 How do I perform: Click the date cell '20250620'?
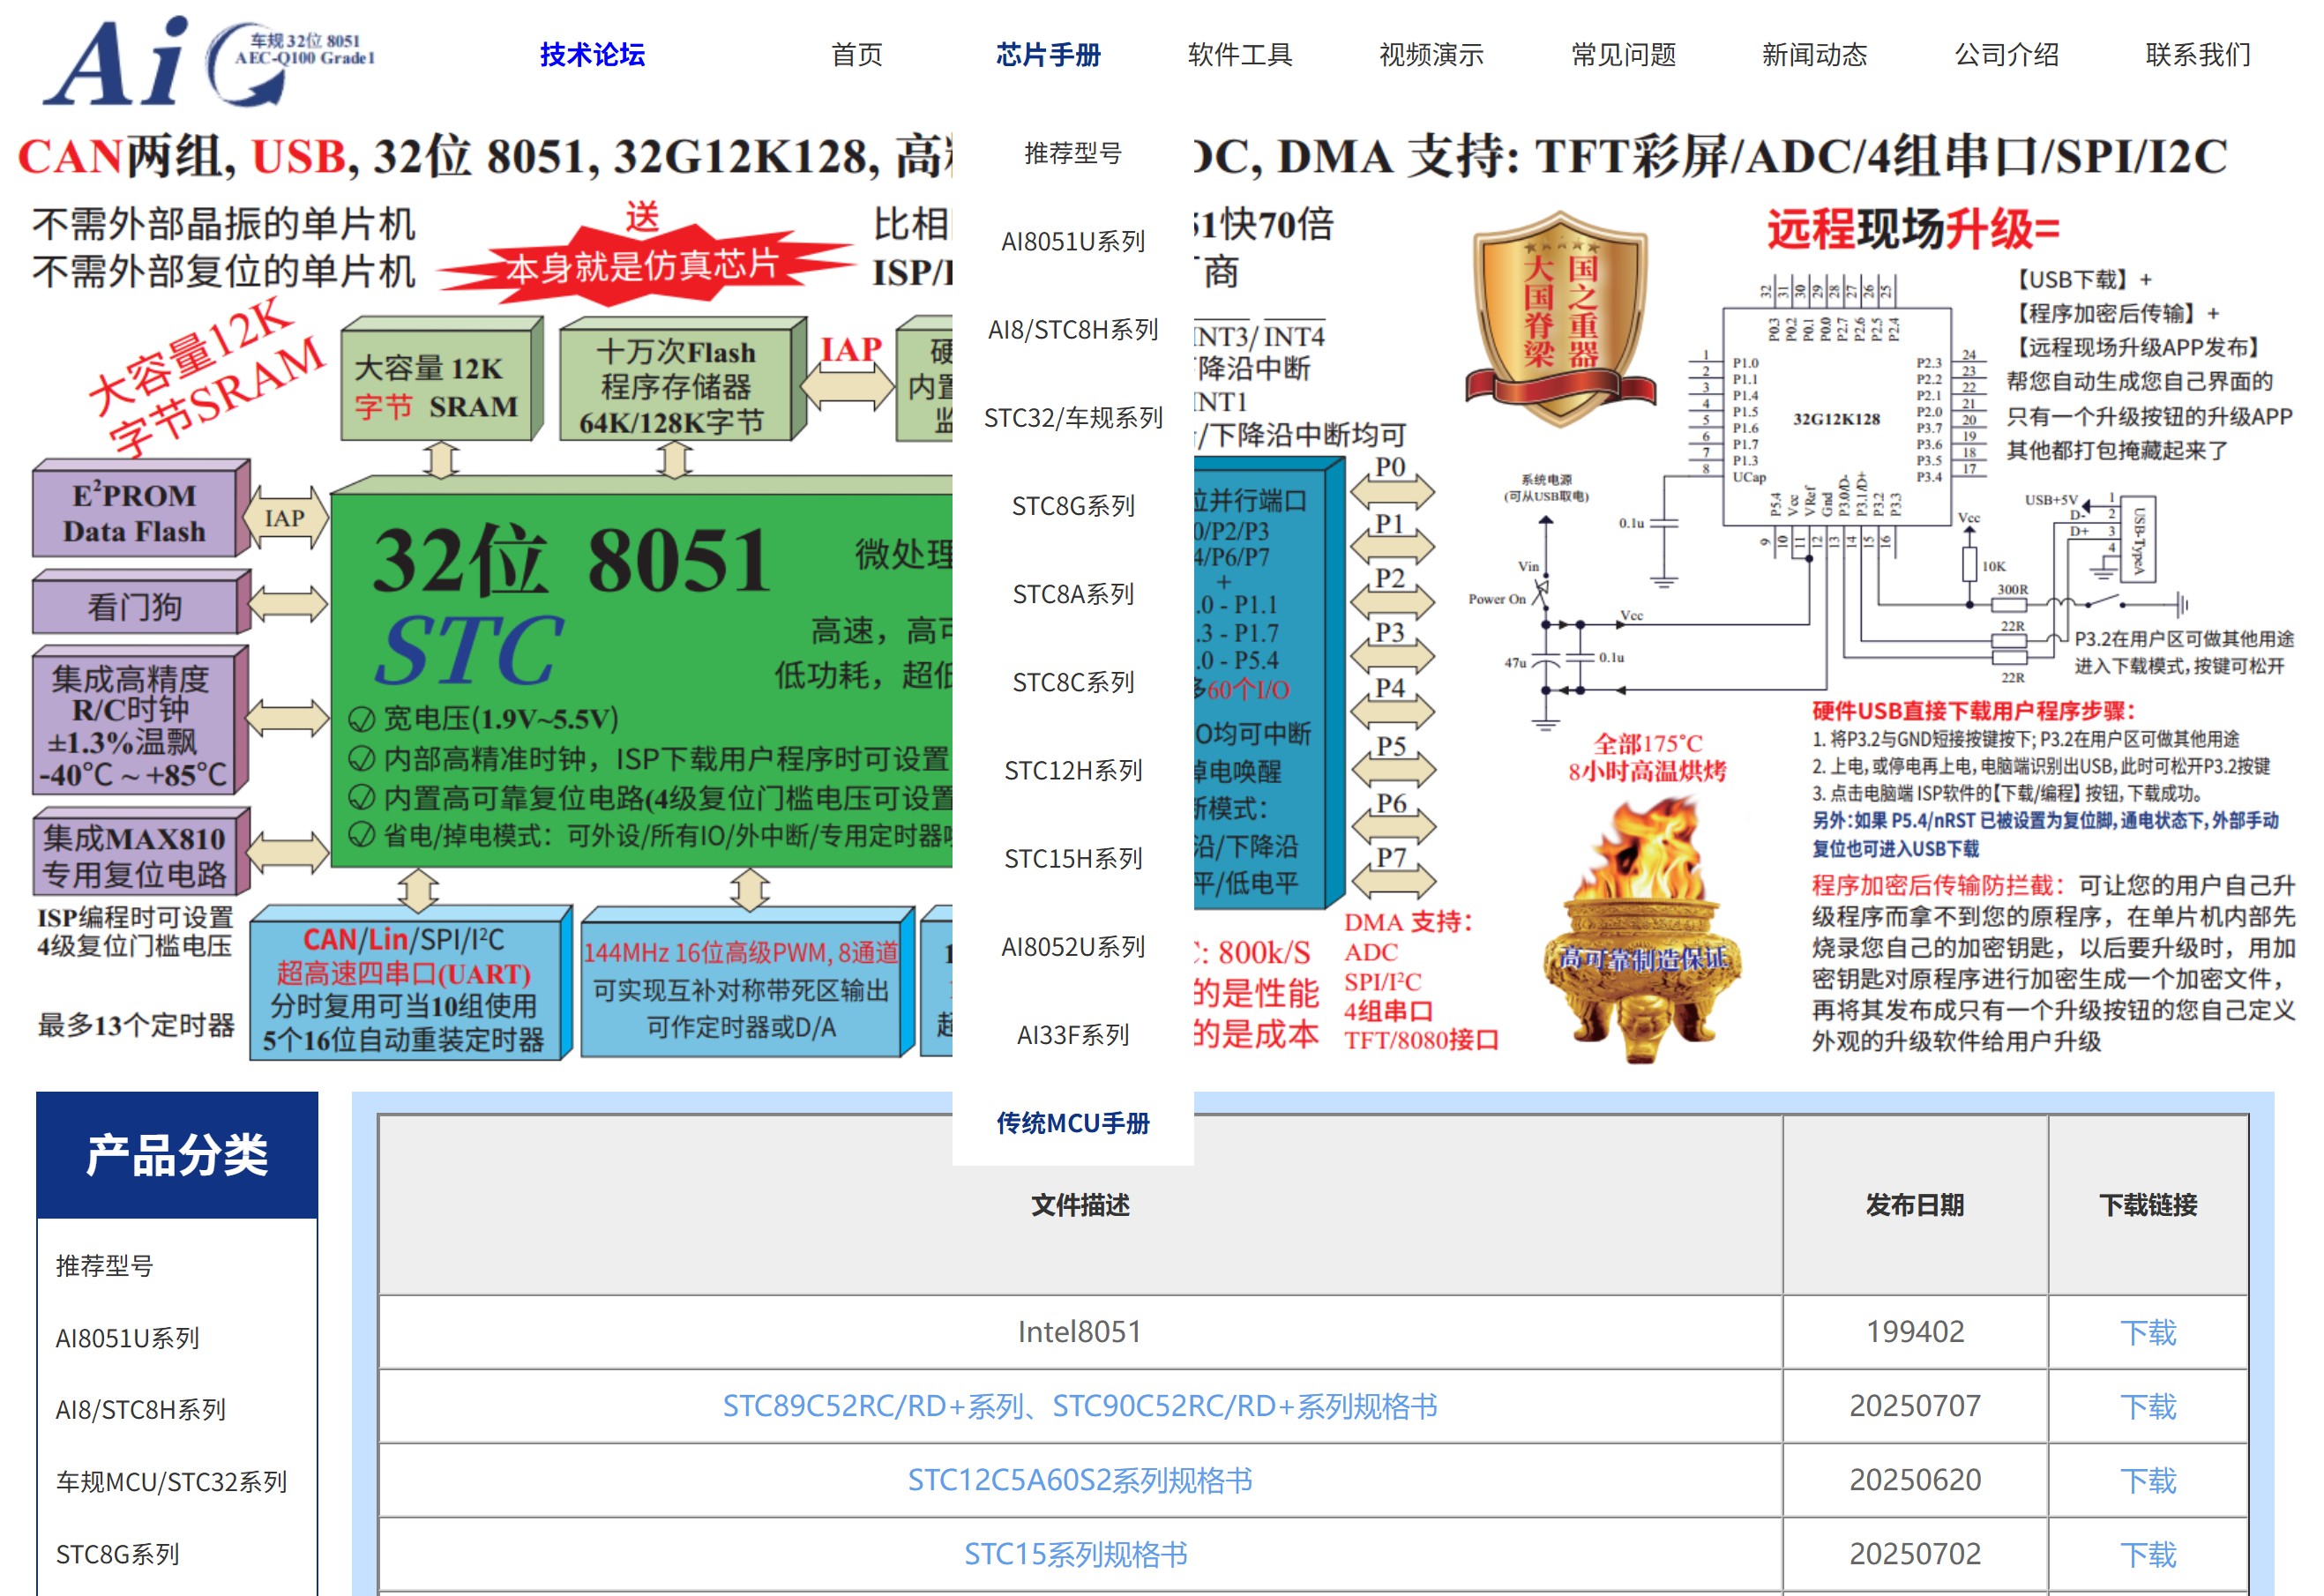(1914, 1479)
